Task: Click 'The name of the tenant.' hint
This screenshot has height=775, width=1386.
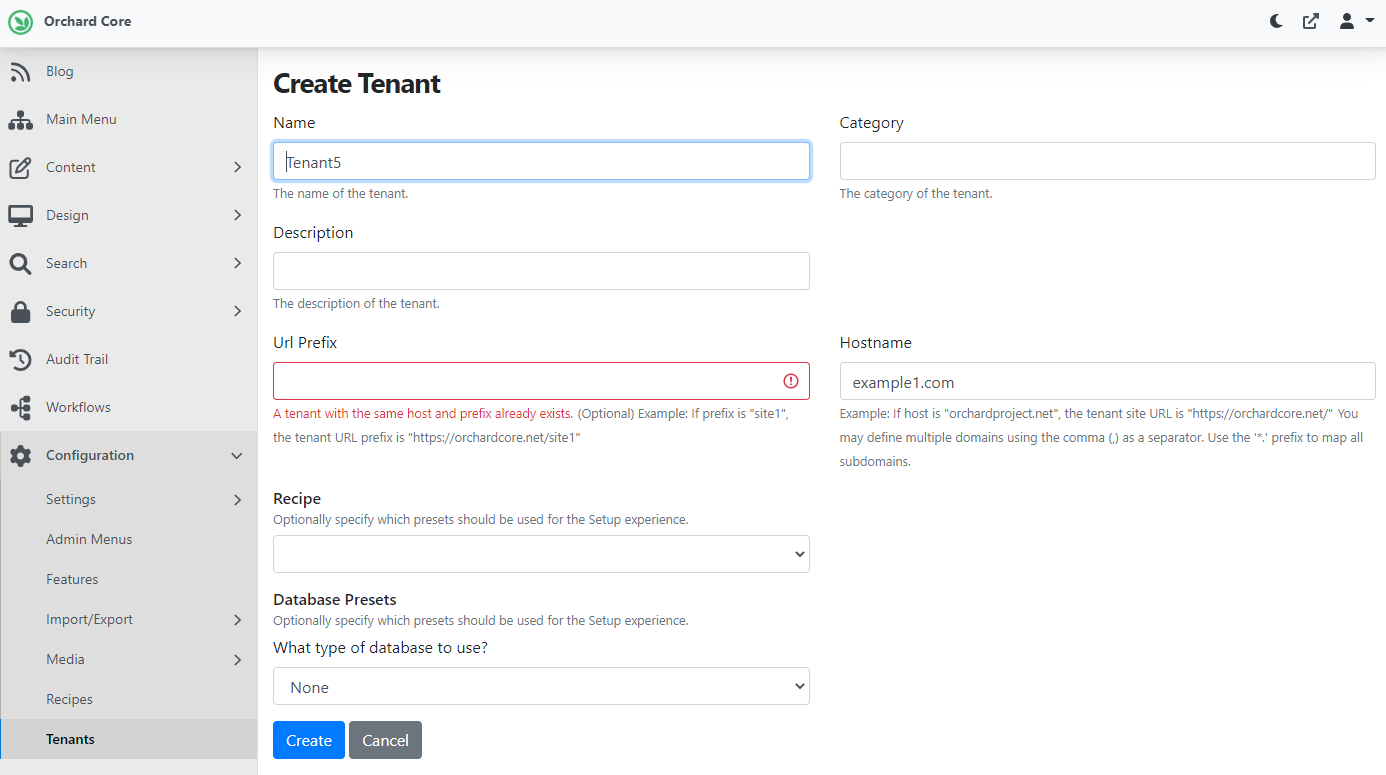Action: point(340,194)
